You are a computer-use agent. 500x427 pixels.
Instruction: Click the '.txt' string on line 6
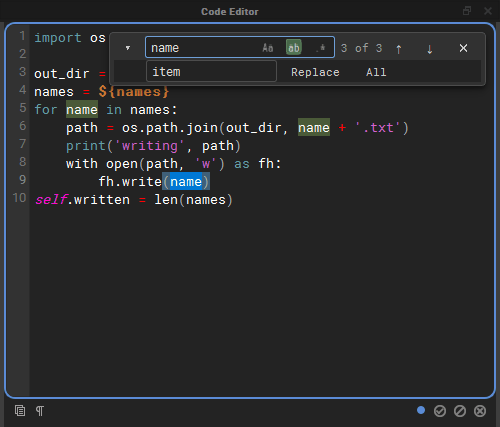pyautogui.click(x=378, y=128)
